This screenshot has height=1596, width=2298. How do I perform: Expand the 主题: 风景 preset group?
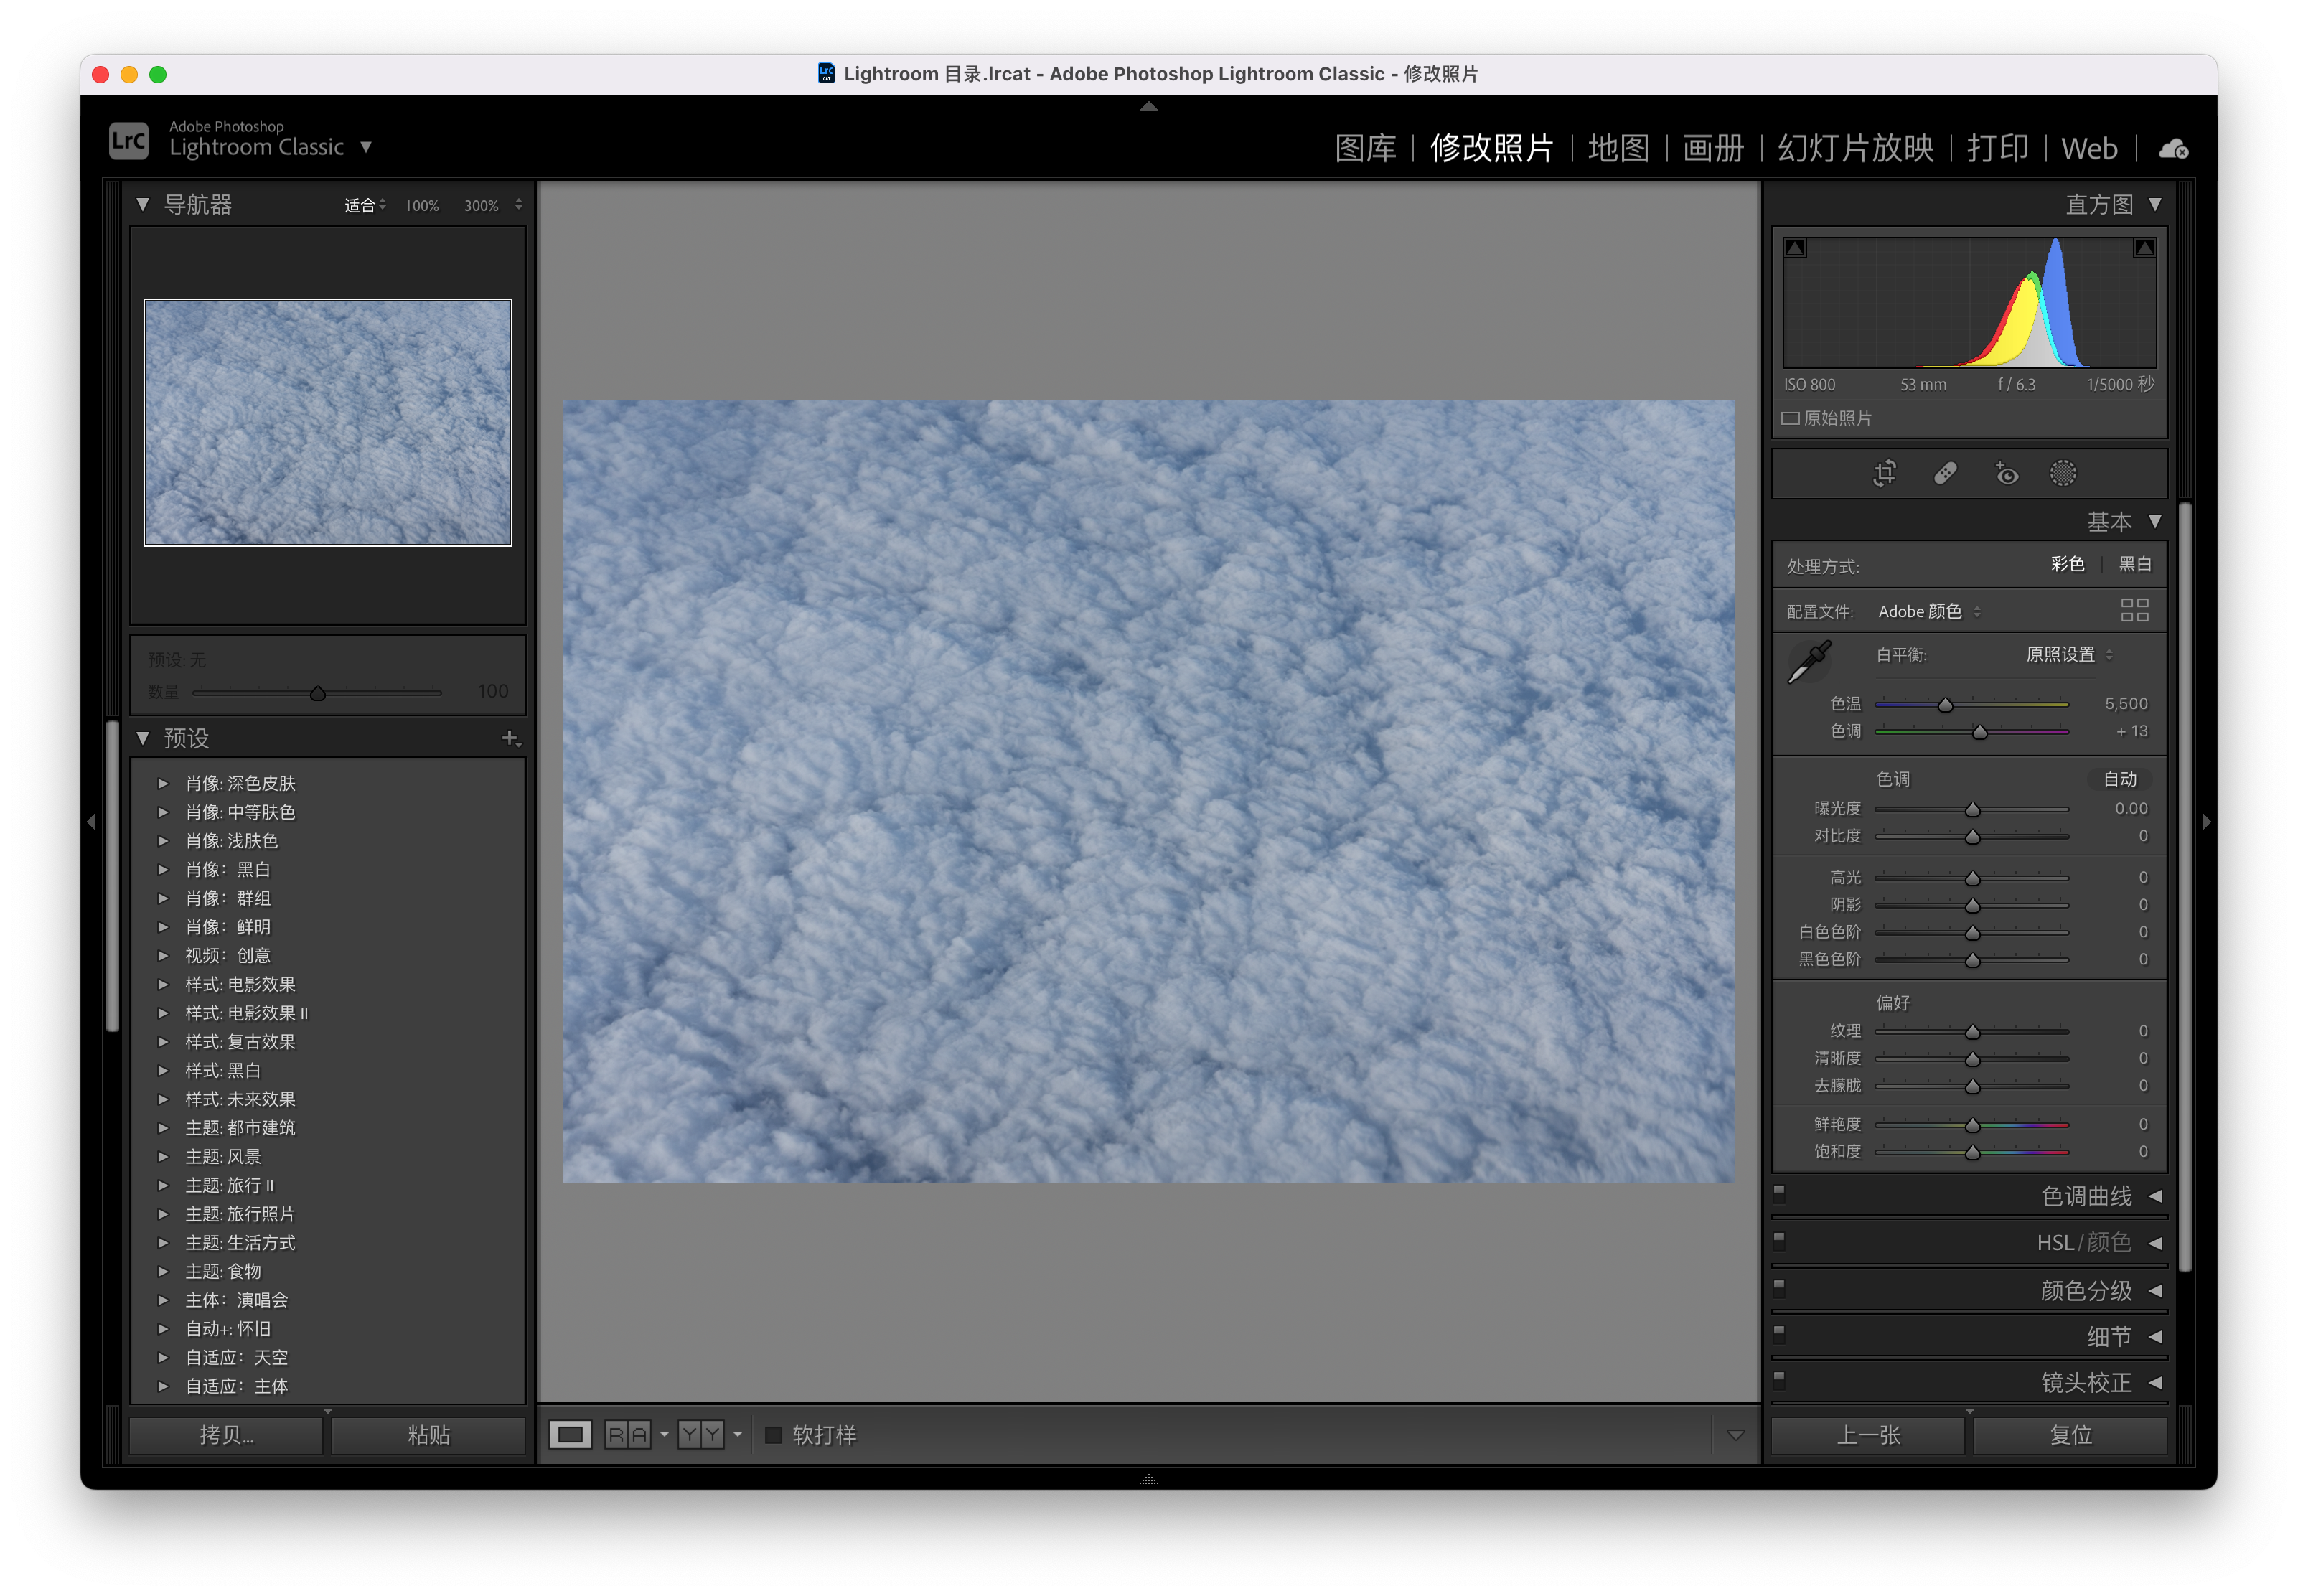(164, 1157)
